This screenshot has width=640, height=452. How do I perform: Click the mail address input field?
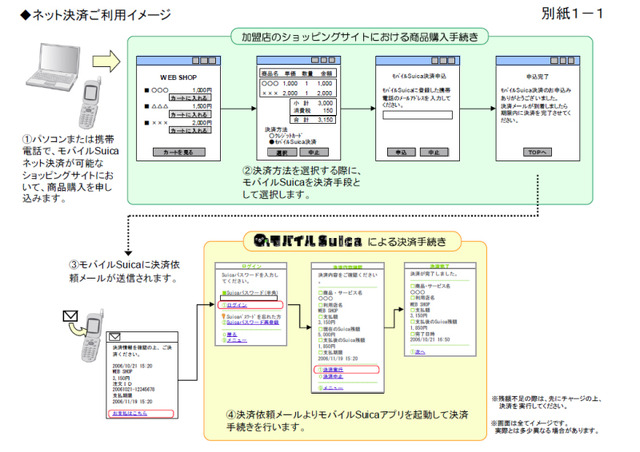click(x=417, y=115)
